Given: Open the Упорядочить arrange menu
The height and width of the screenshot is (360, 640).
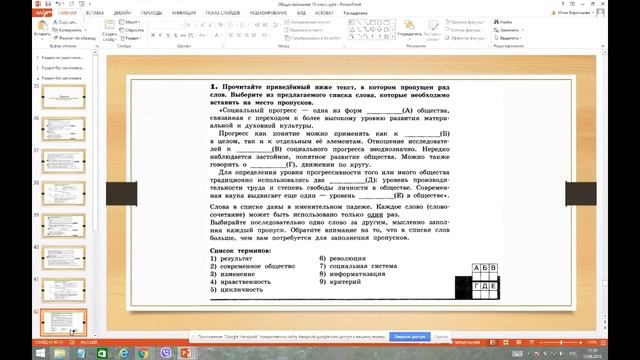Looking at the screenshot, I should [409, 29].
